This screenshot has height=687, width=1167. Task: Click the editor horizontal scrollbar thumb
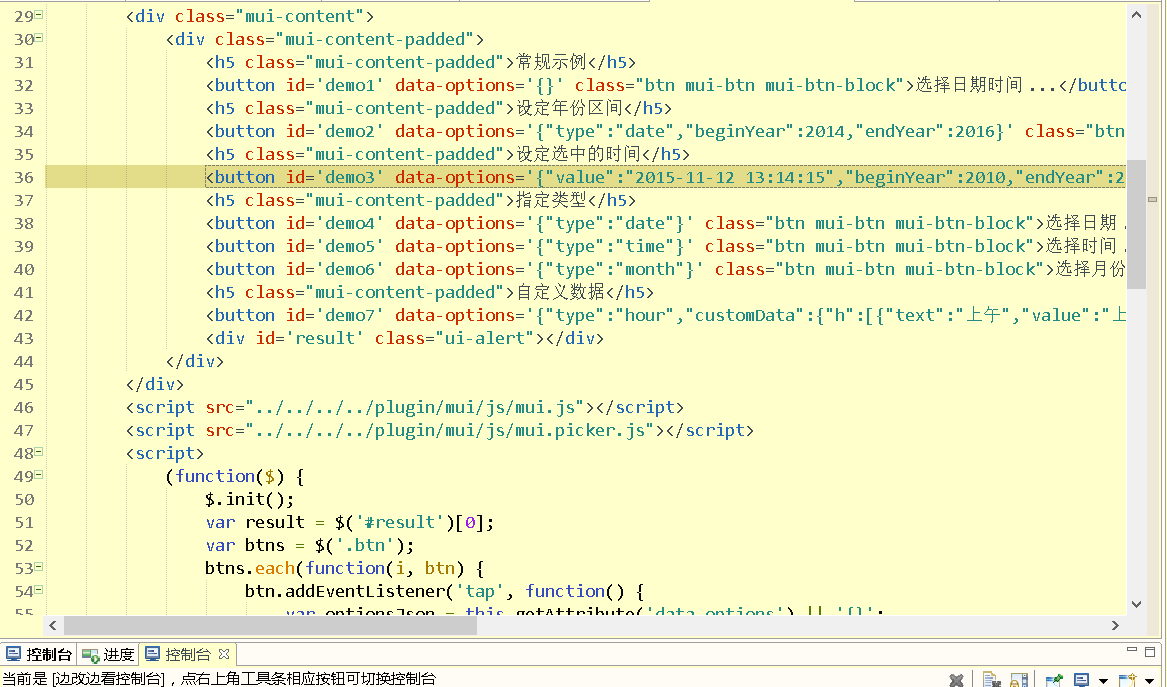pyautogui.click(x=270, y=625)
